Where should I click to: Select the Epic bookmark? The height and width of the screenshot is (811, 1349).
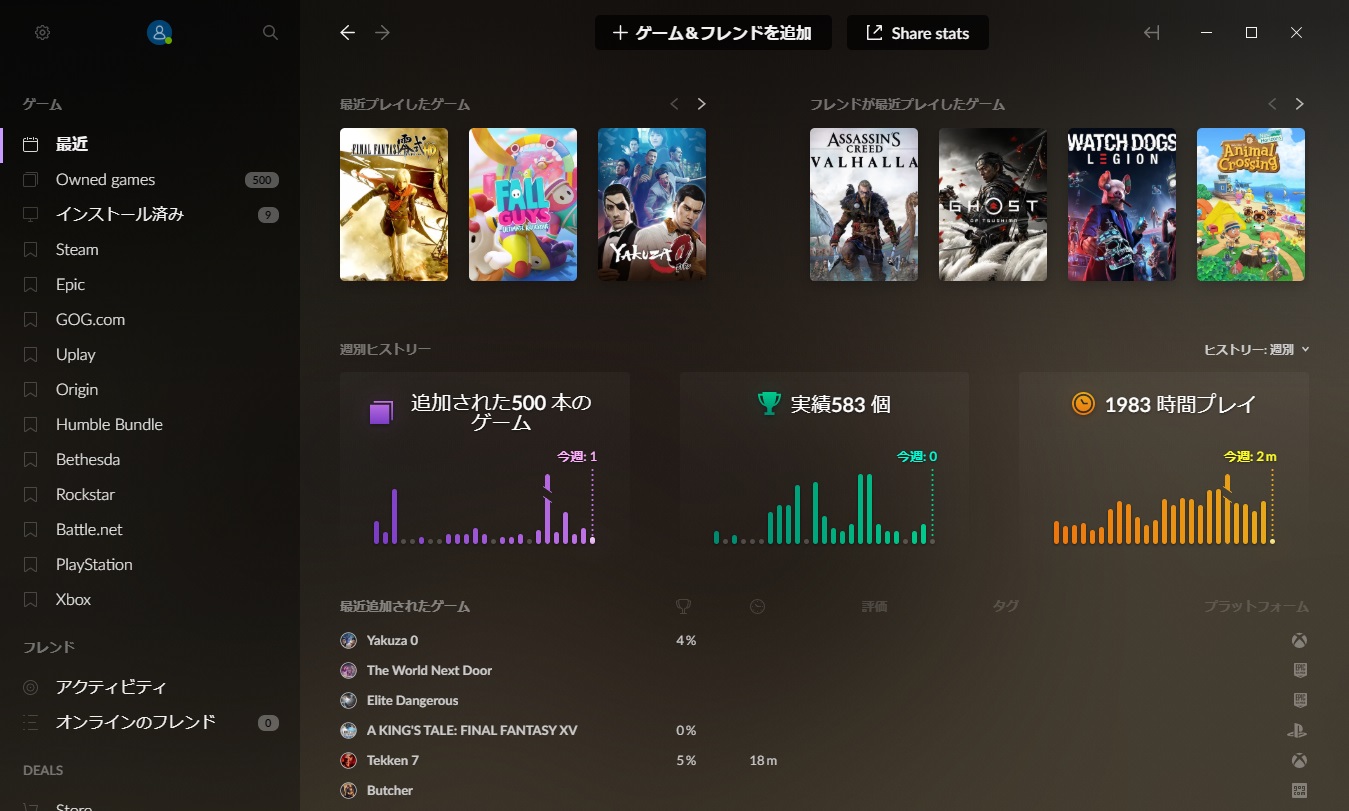150,284
